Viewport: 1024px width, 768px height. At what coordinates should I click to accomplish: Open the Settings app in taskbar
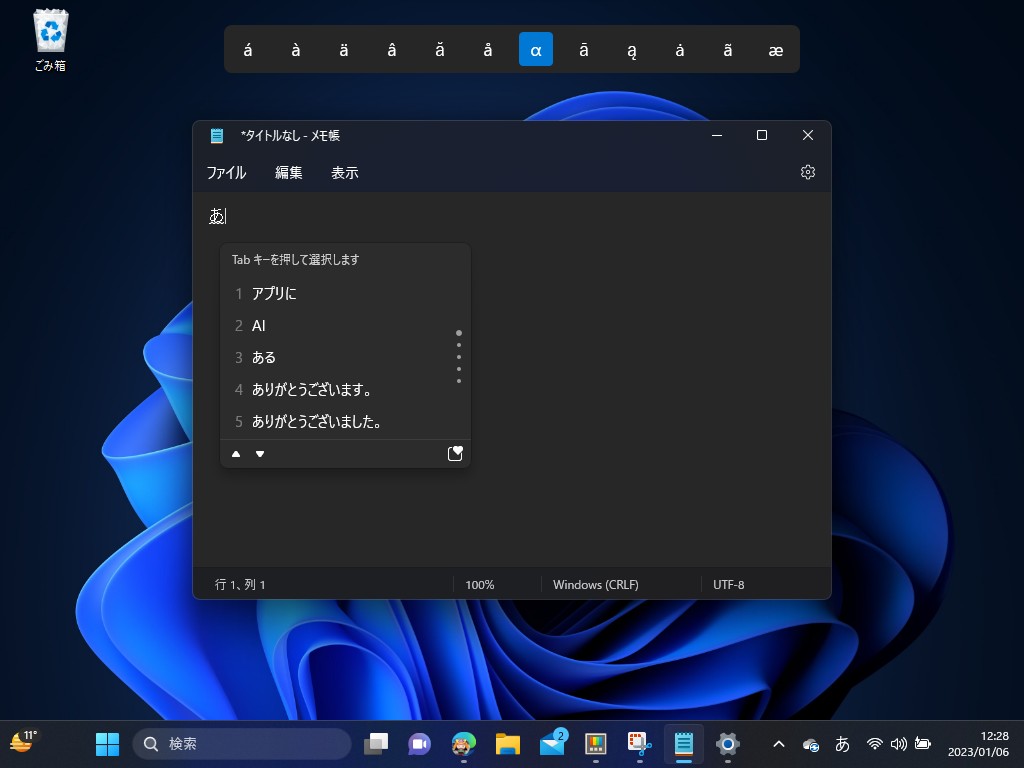[728, 743]
